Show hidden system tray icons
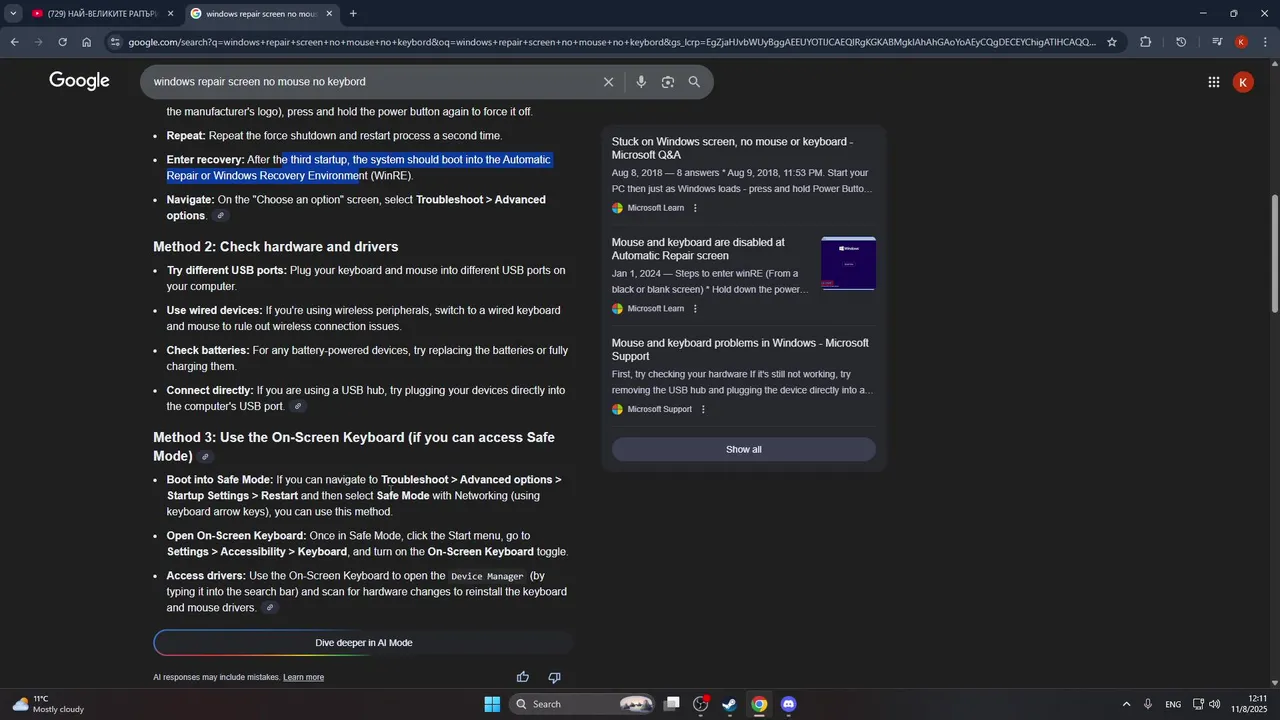 pyautogui.click(x=1126, y=704)
